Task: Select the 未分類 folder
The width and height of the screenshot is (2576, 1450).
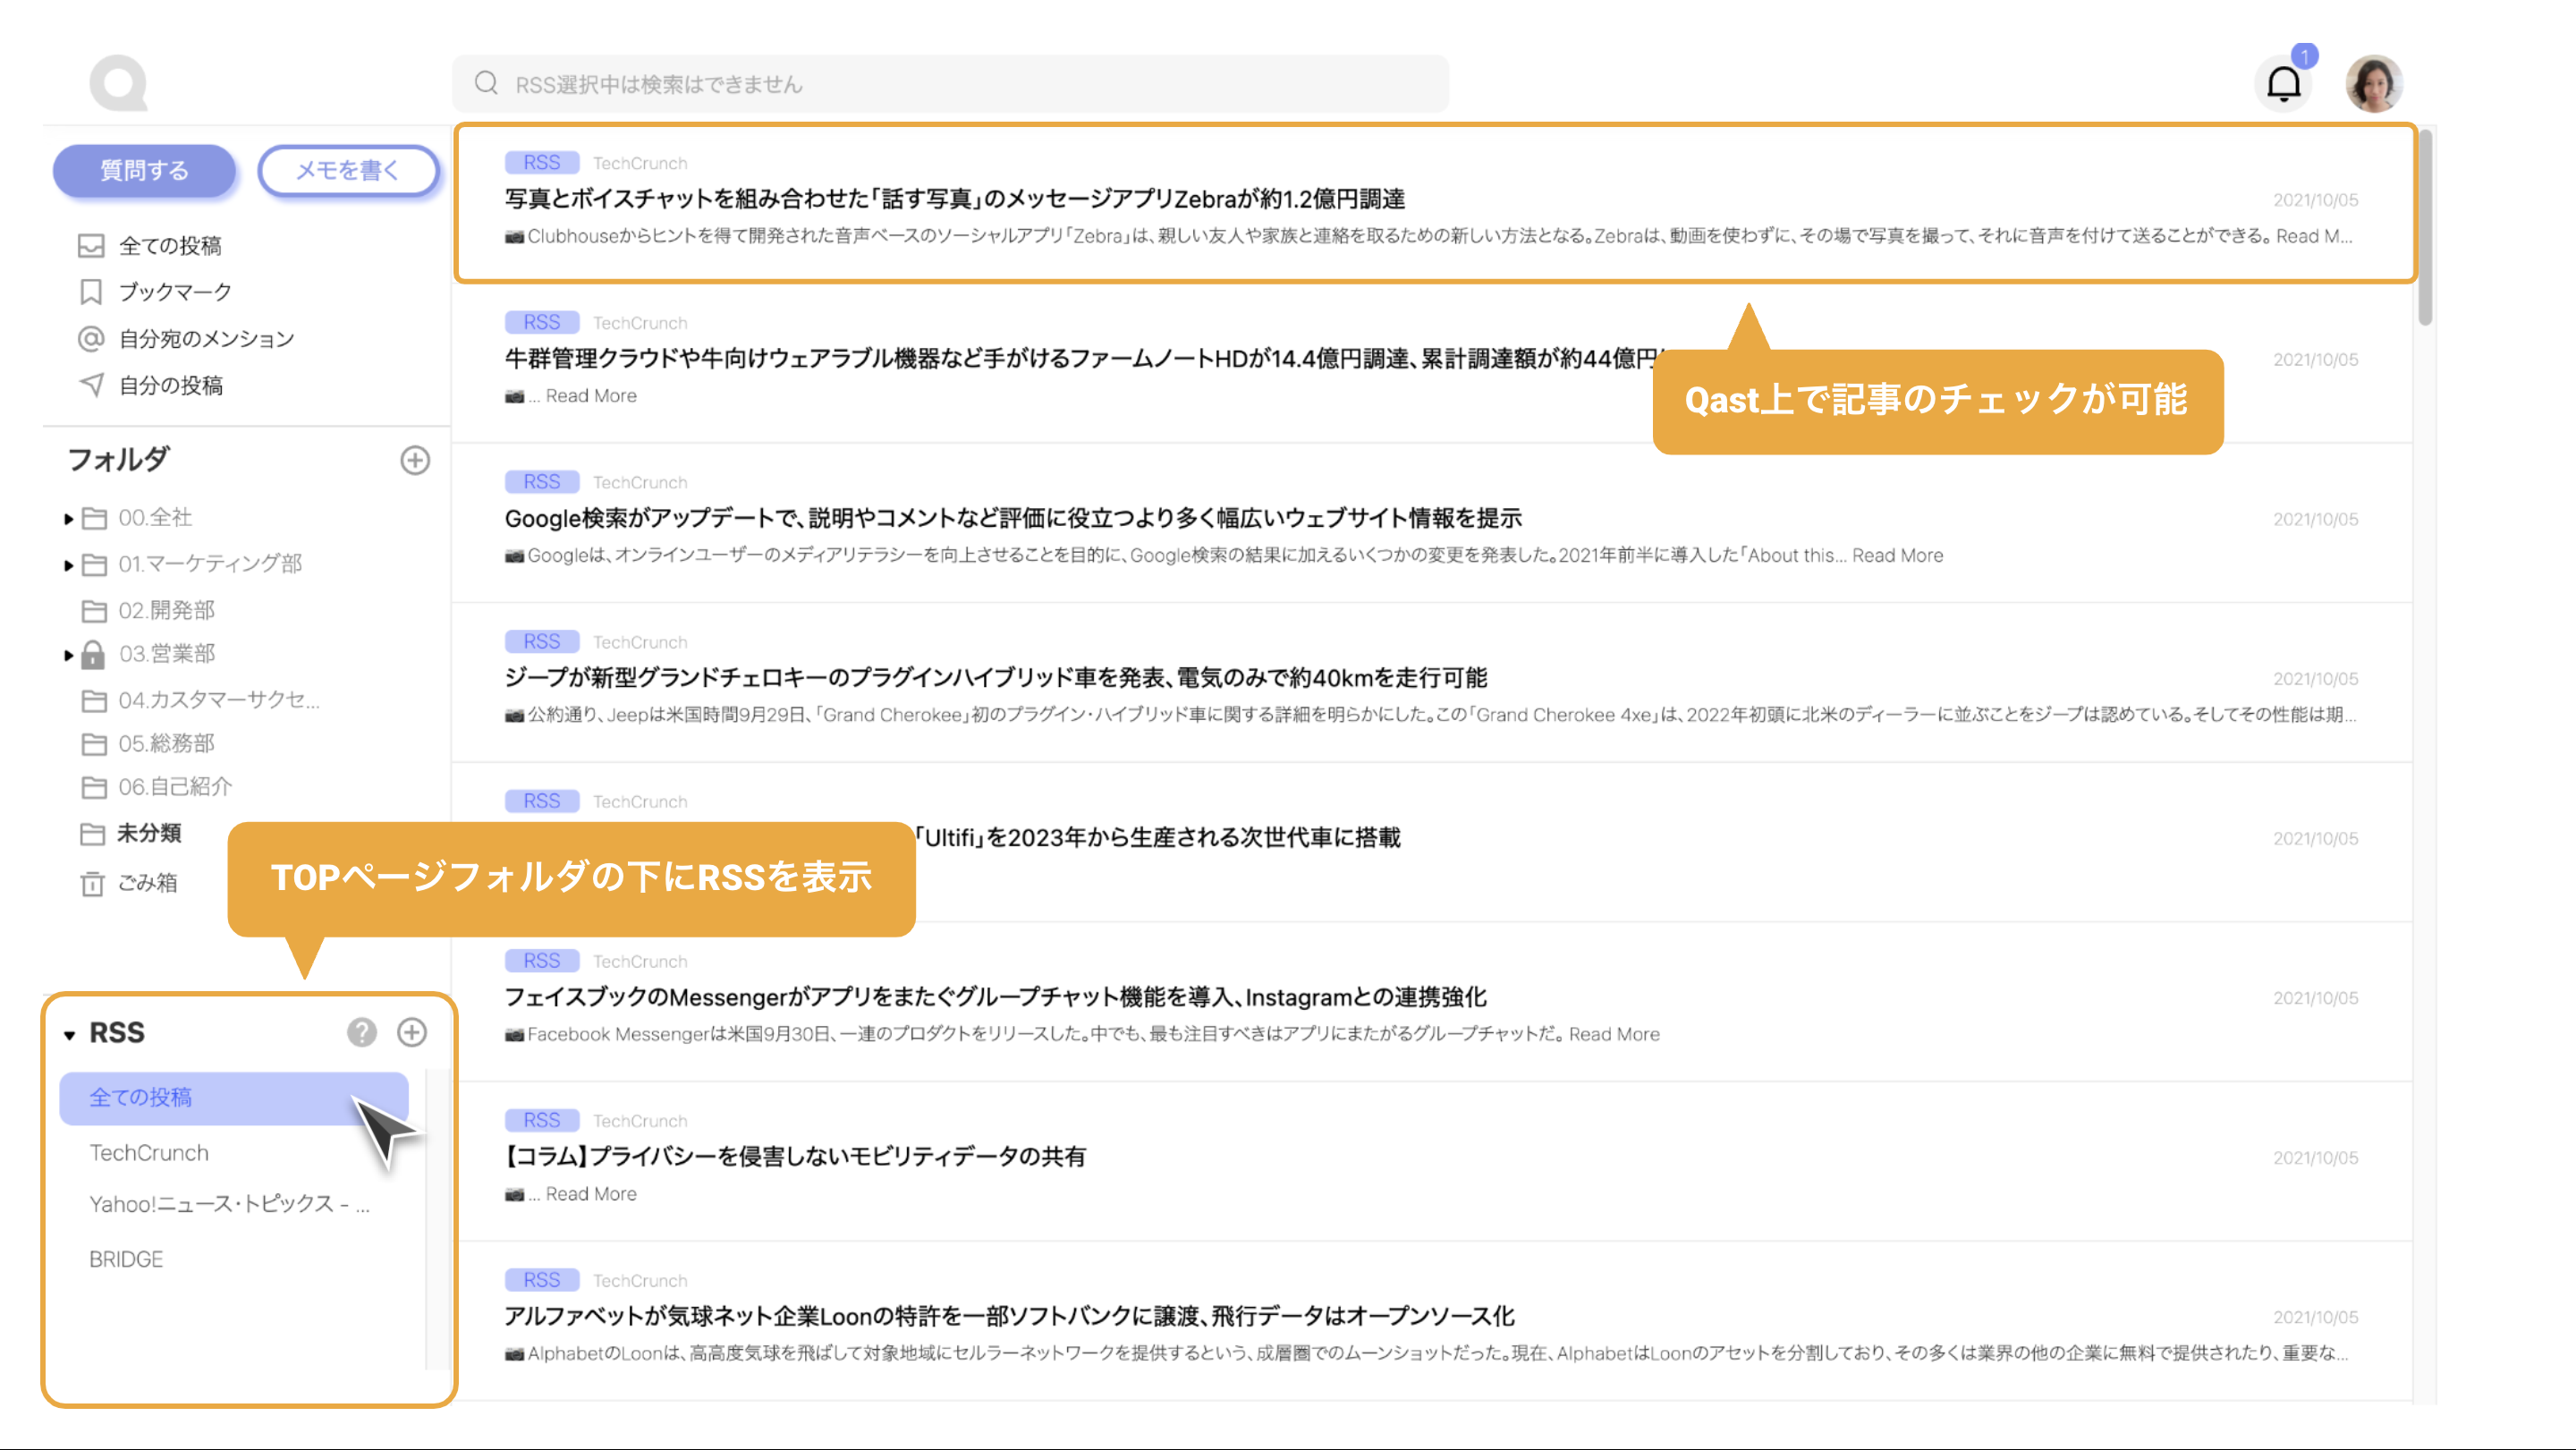Action: tap(148, 833)
